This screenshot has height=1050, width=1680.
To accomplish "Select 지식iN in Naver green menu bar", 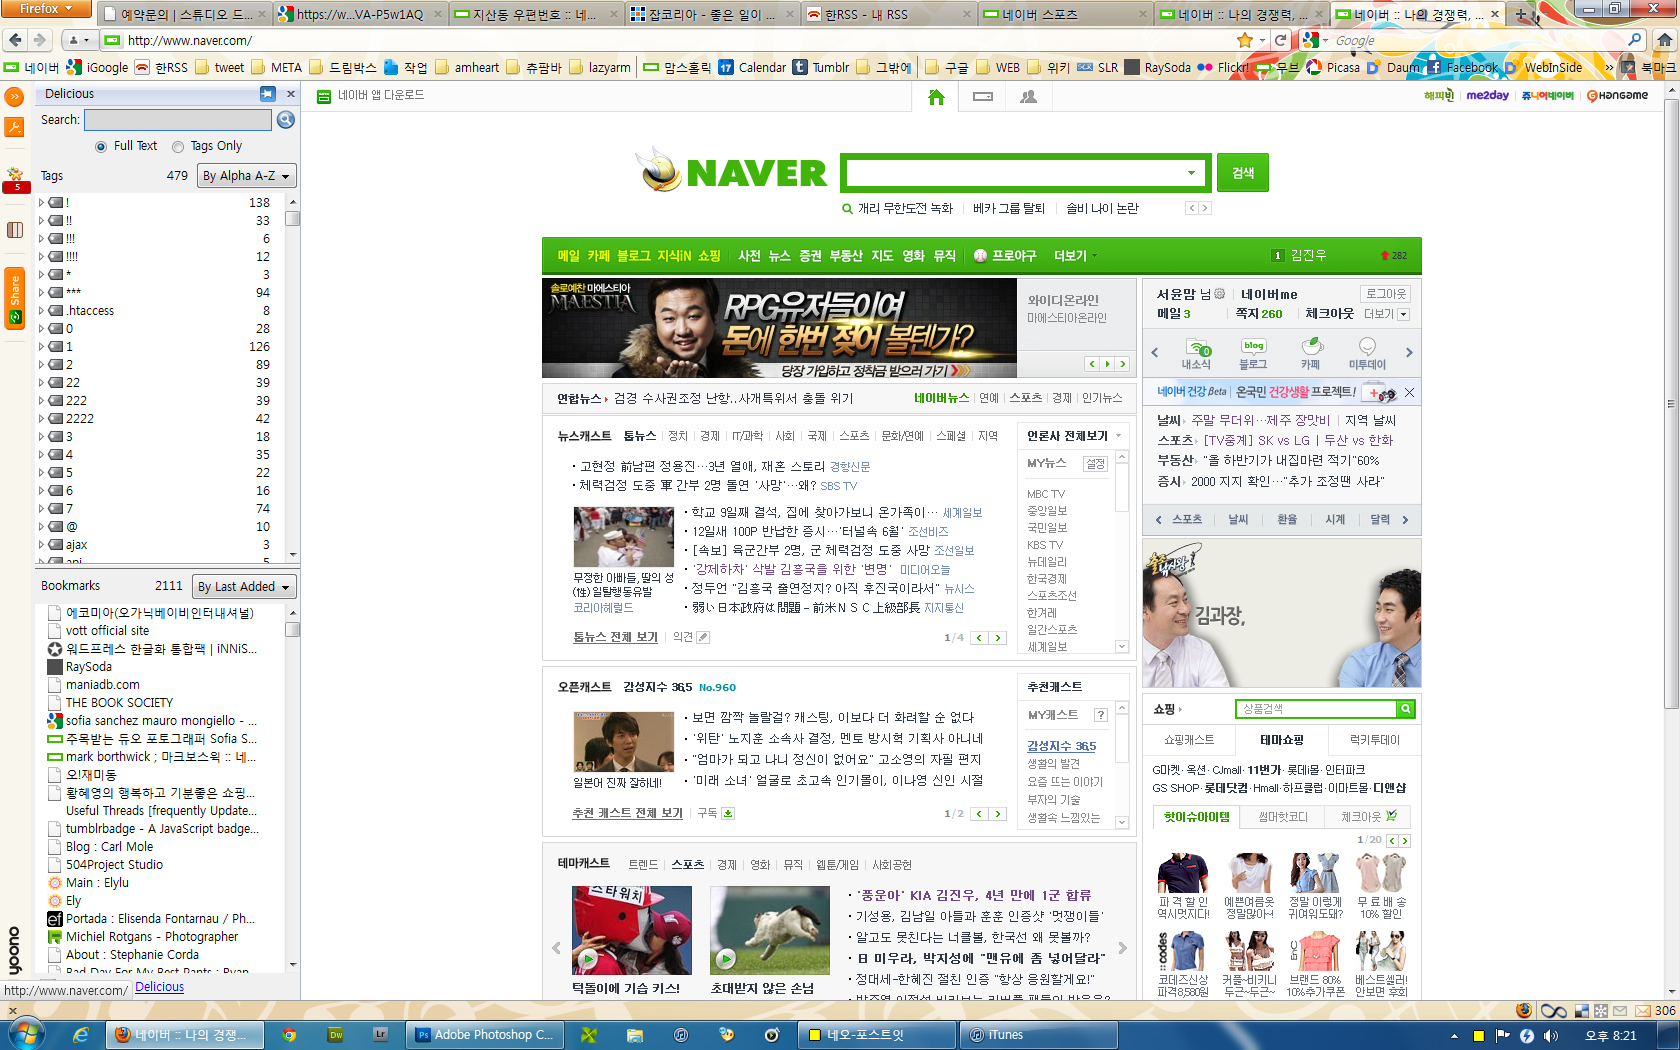I will pyautogui.click(x=674, y=256).
